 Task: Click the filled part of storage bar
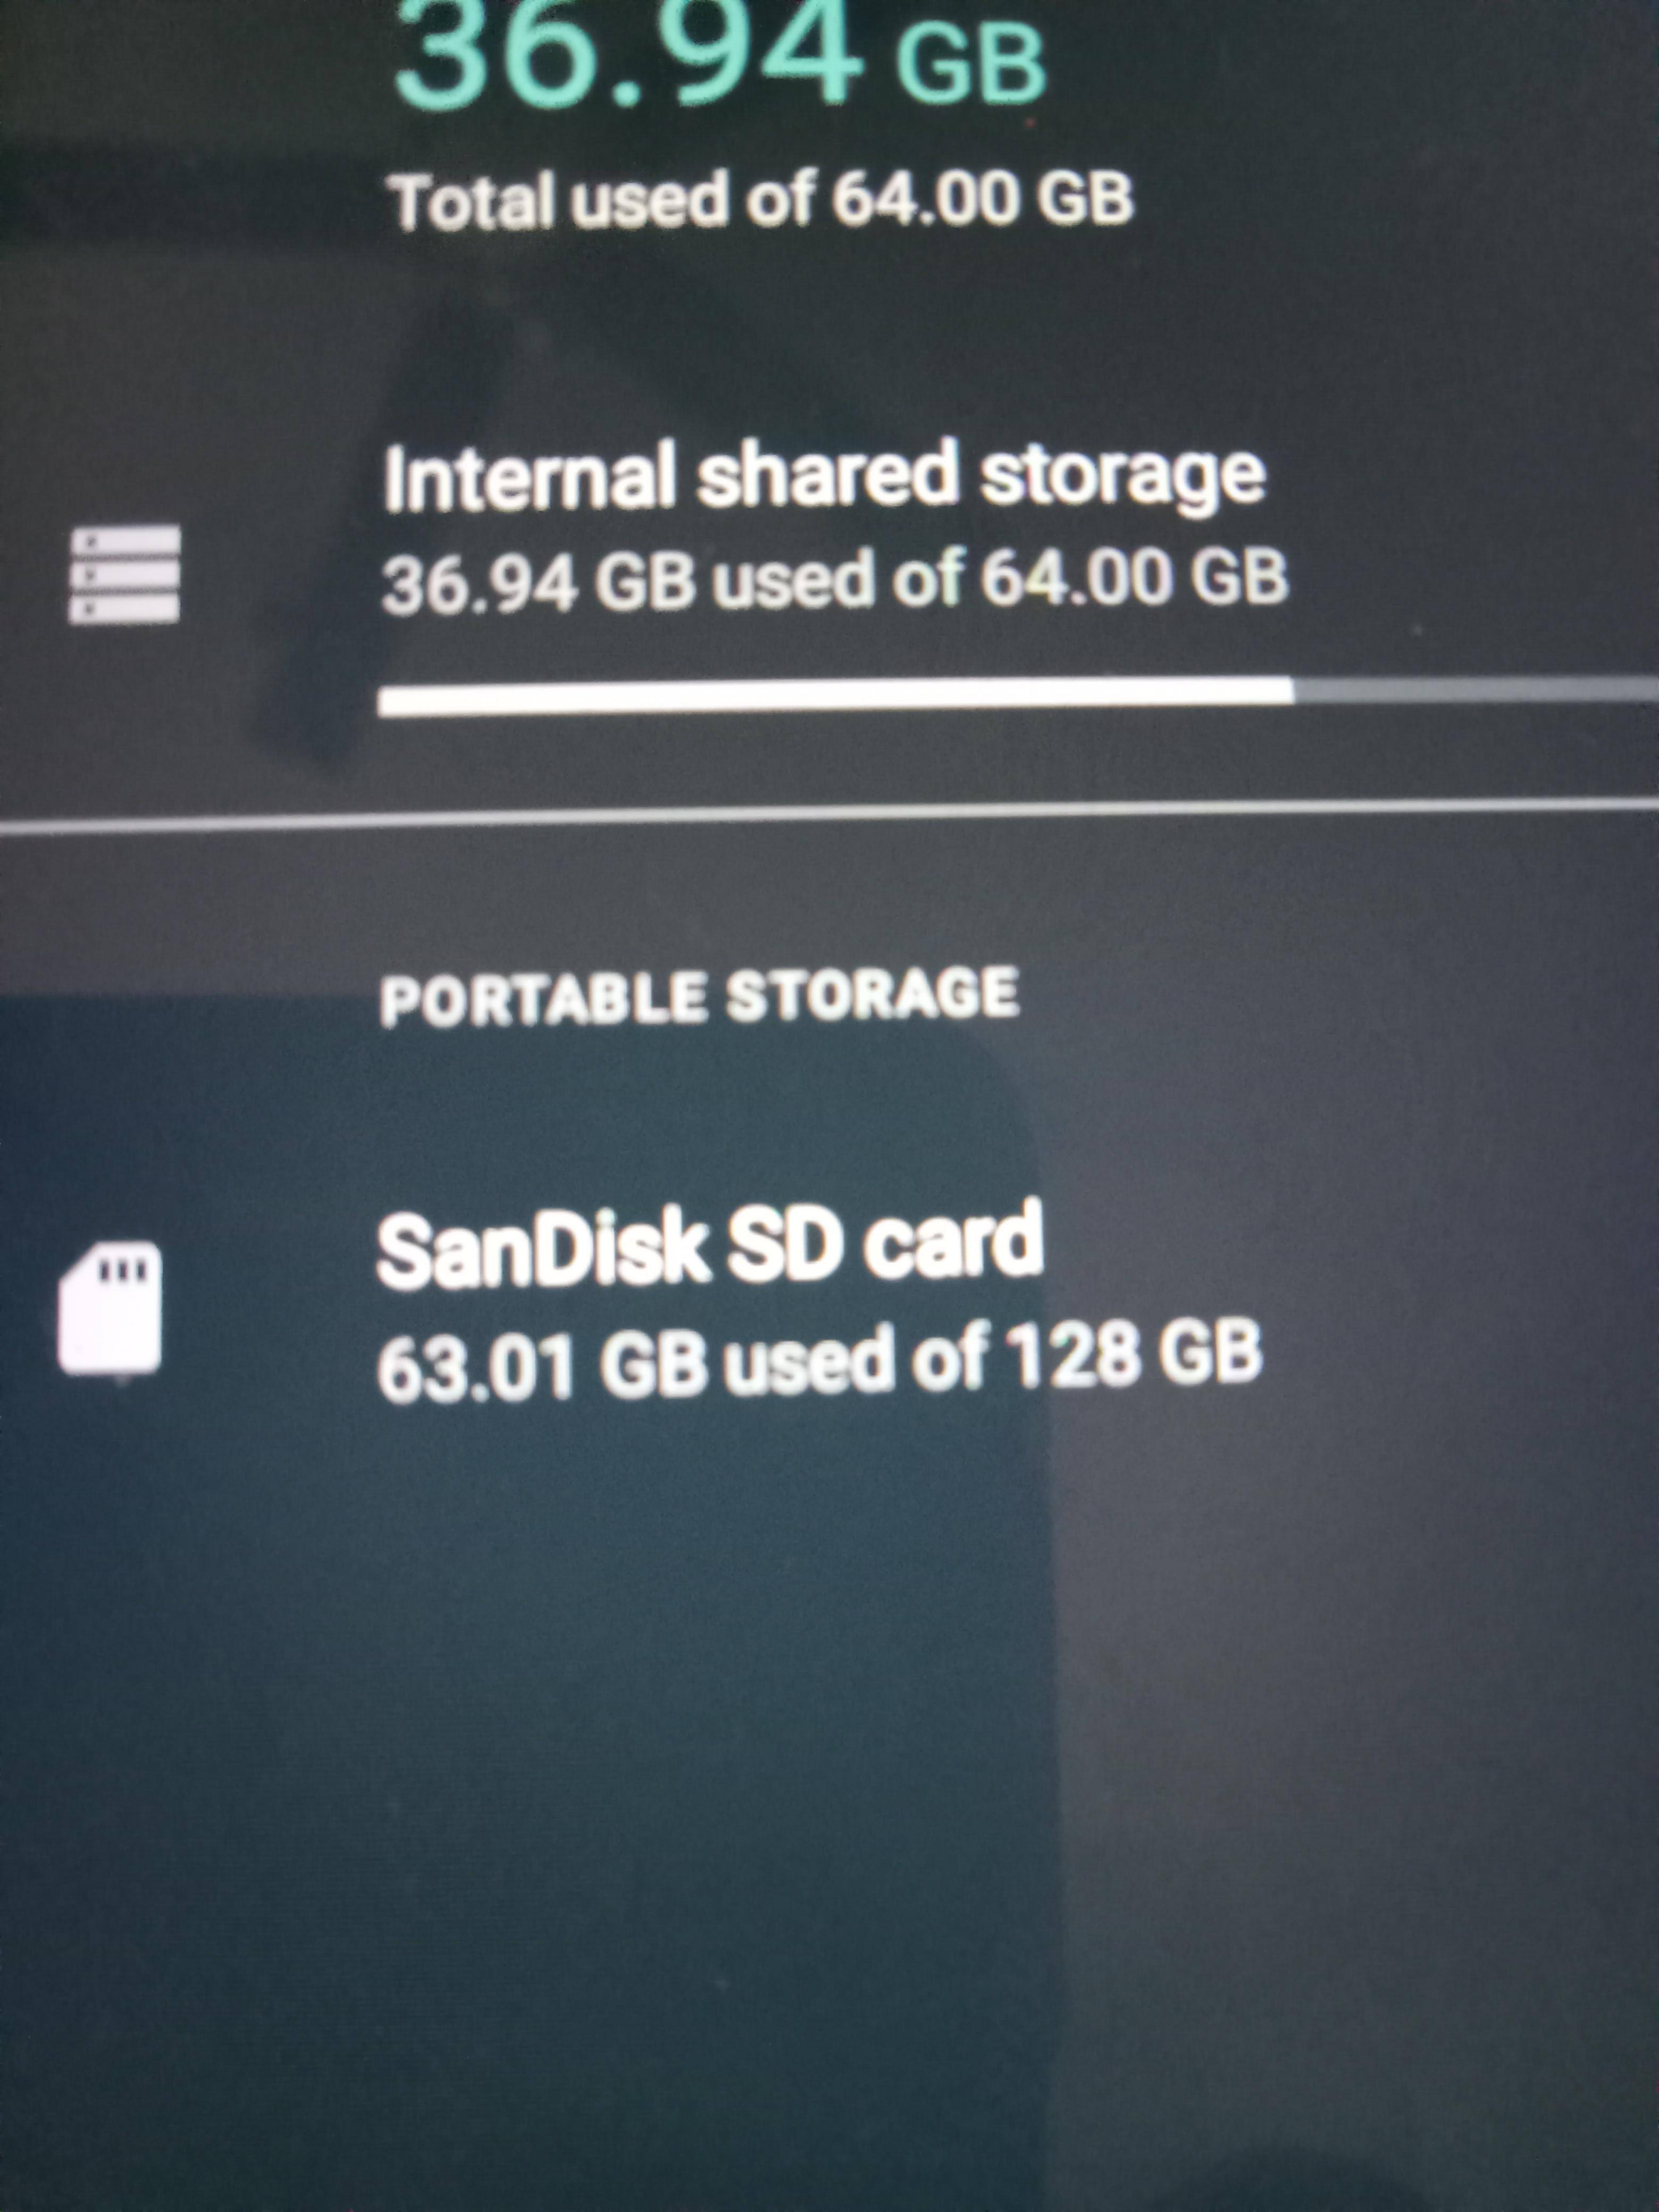[835, 697]
